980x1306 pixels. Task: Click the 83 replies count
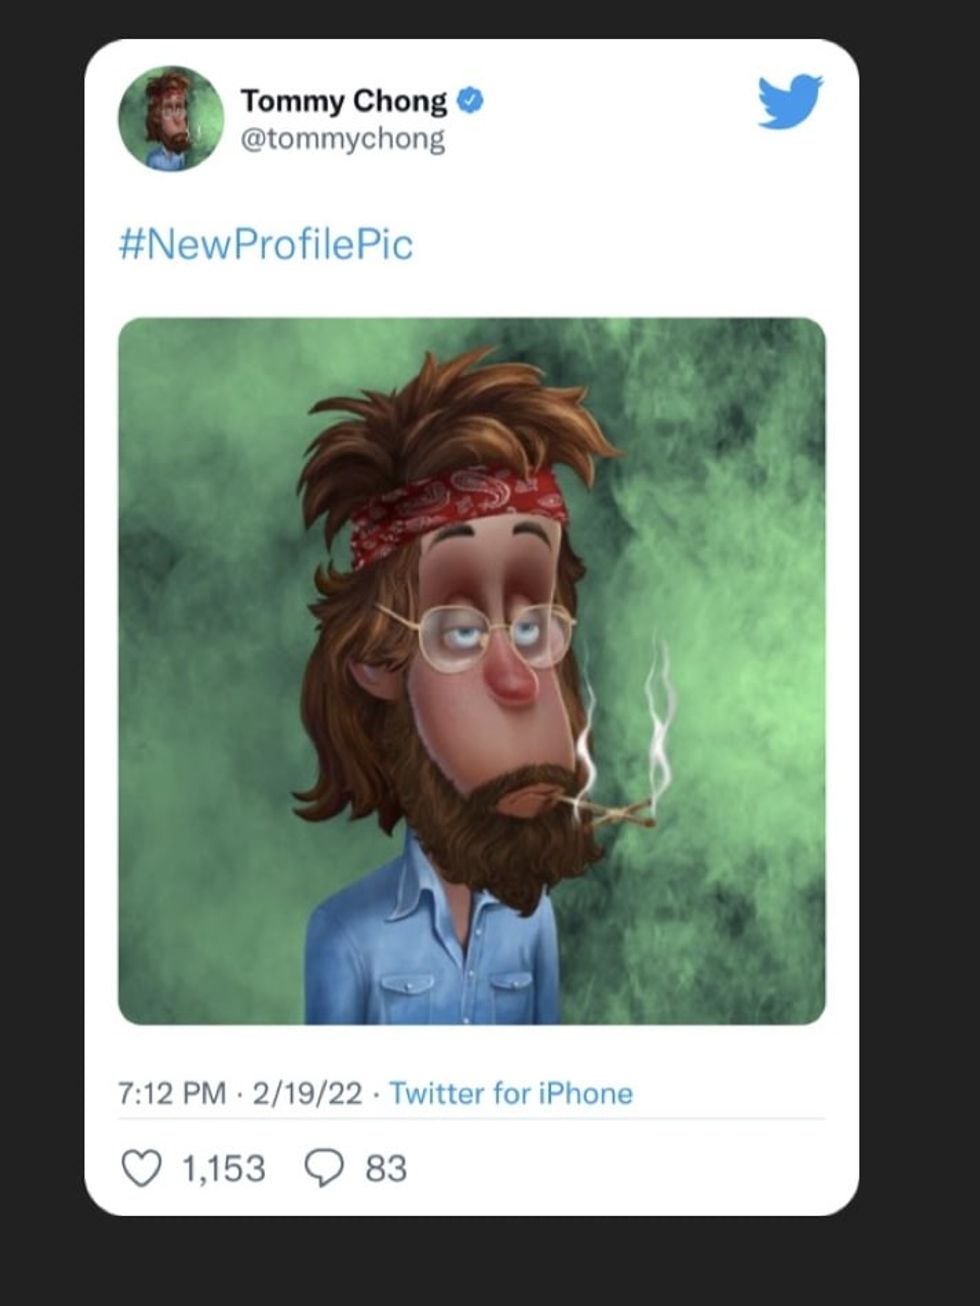[386, 1168]
